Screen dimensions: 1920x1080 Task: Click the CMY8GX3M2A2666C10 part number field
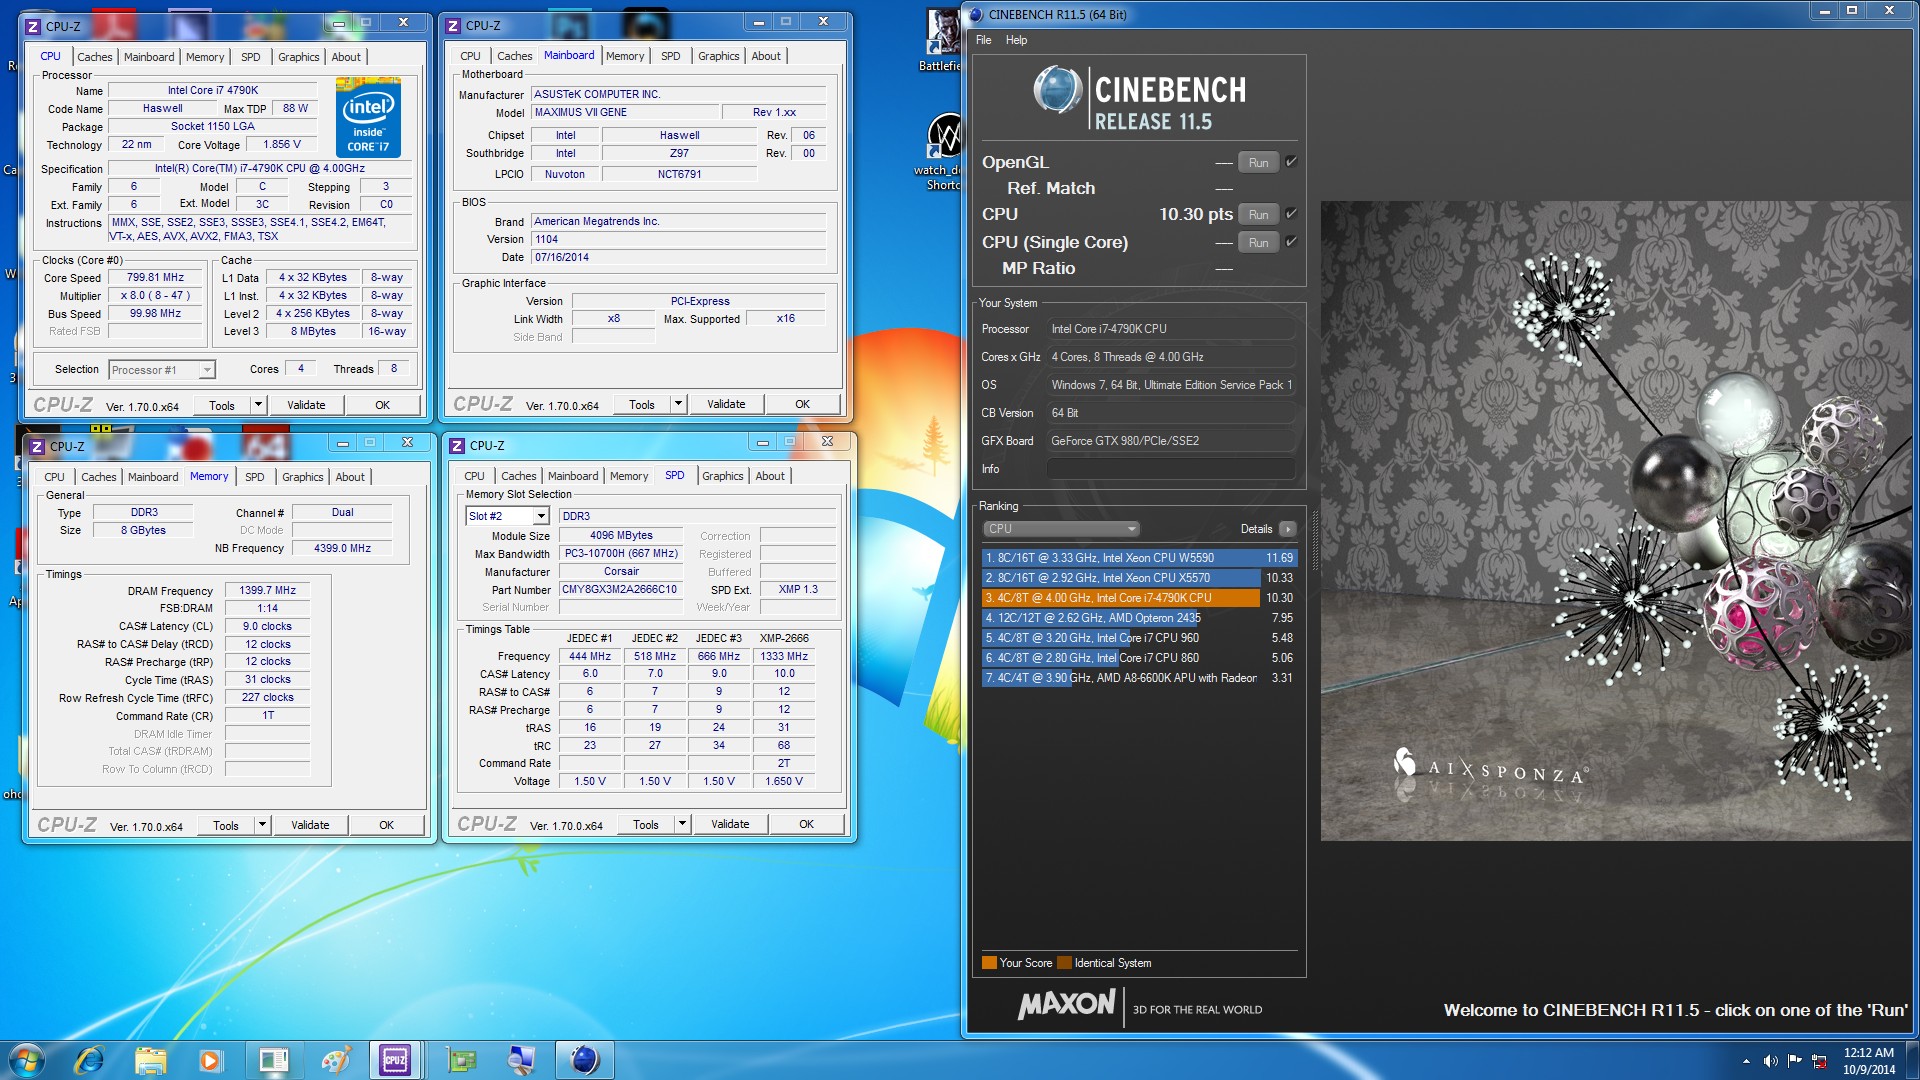click(620, 590)
